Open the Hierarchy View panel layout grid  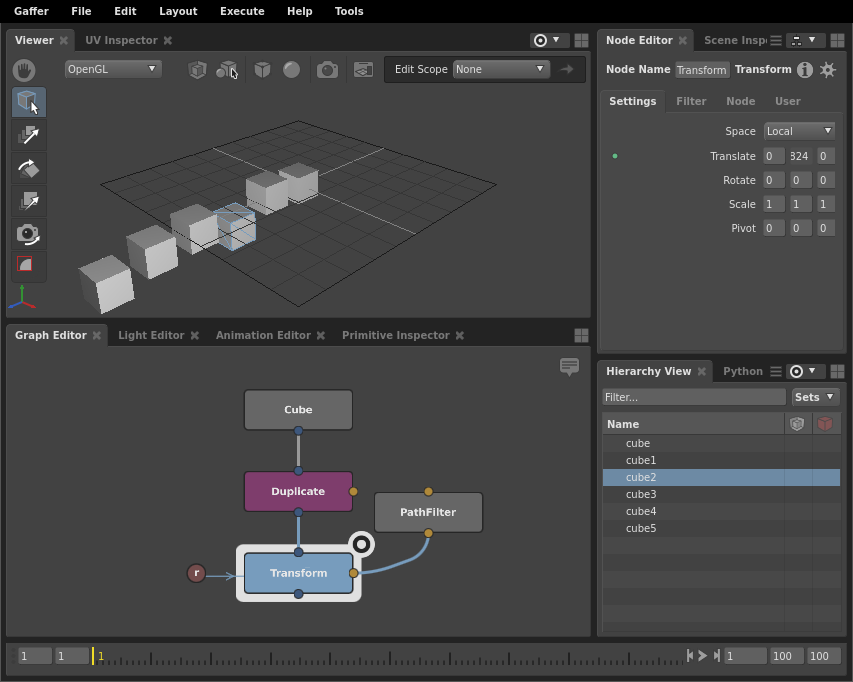pos(837,371)
